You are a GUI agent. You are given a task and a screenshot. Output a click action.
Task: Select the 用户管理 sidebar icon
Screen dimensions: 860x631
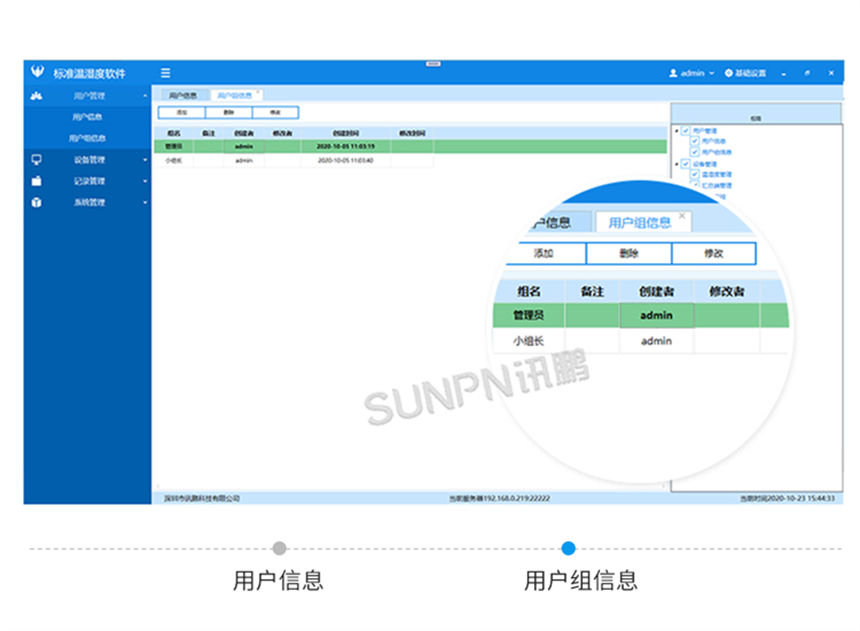(x=37, y=95)
